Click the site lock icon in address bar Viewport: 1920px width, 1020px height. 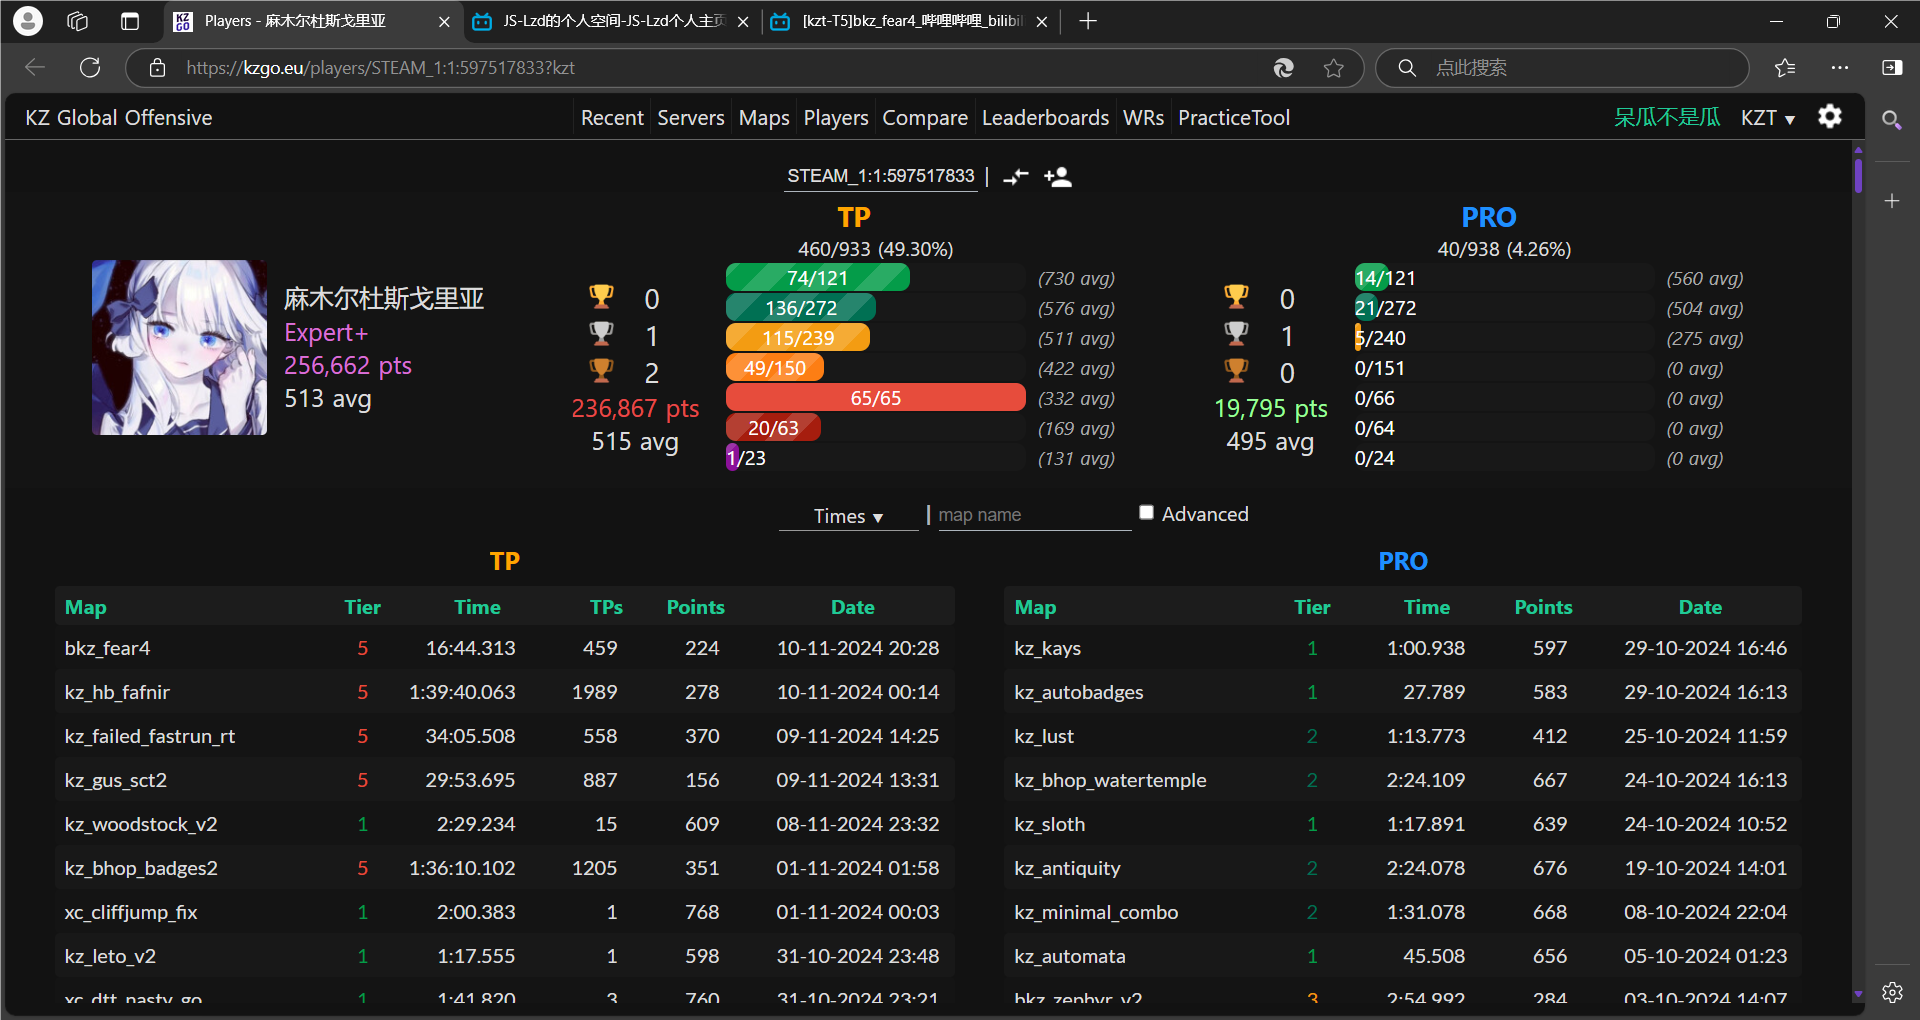157,67
